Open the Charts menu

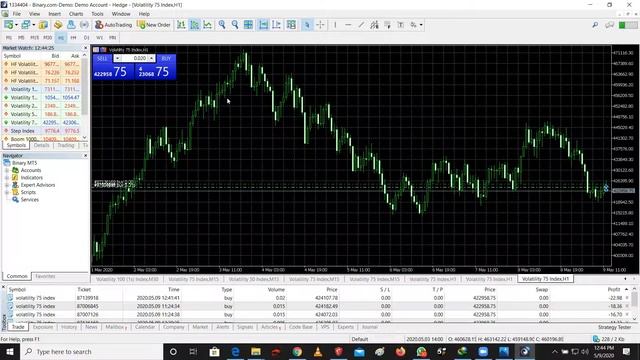[76, 14]
